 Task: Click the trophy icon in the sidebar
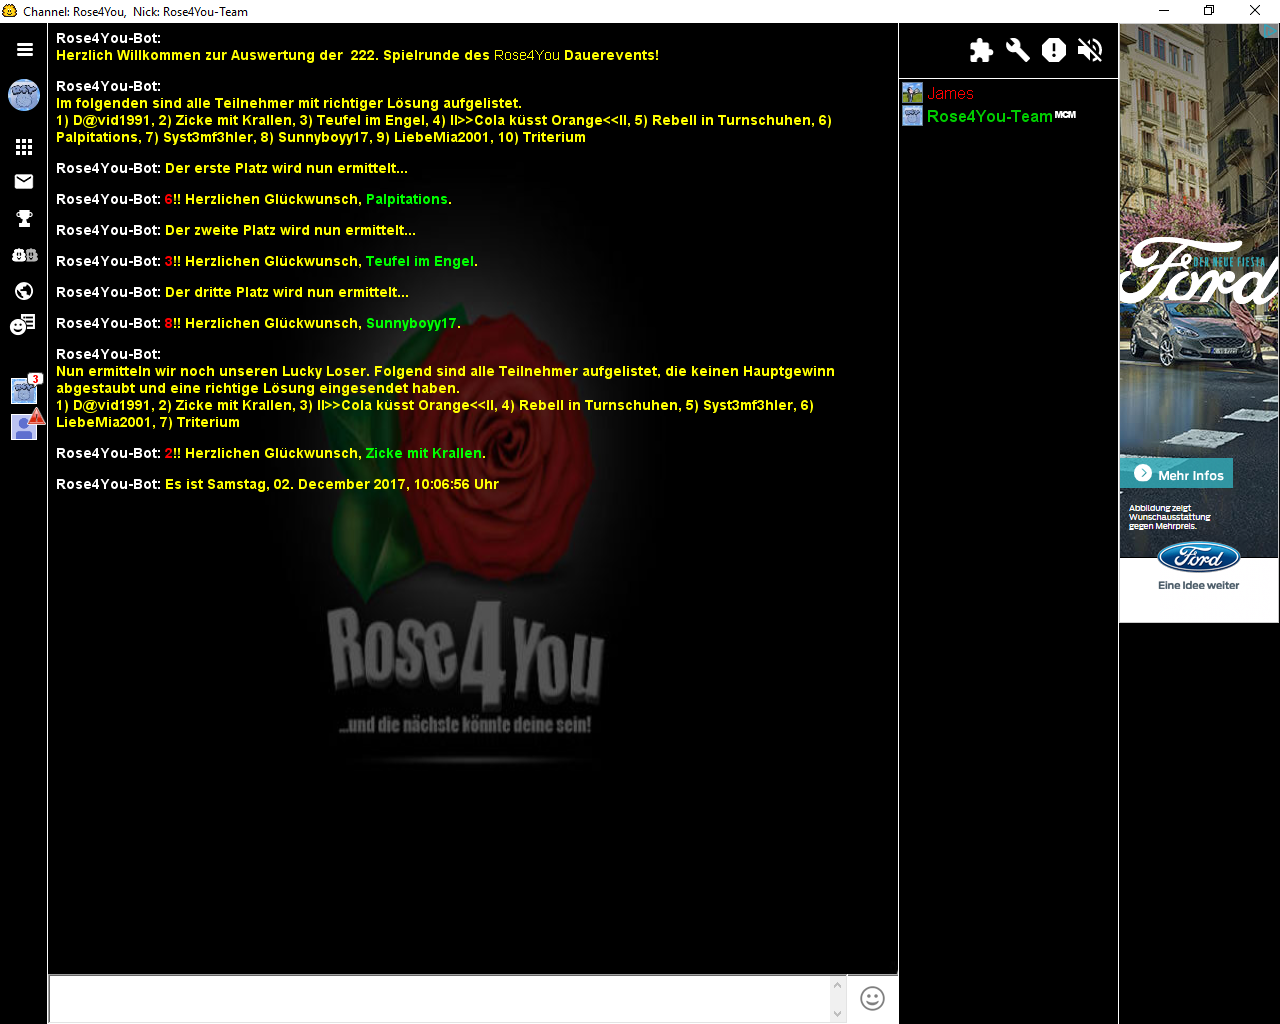click(x=24, y=218)
